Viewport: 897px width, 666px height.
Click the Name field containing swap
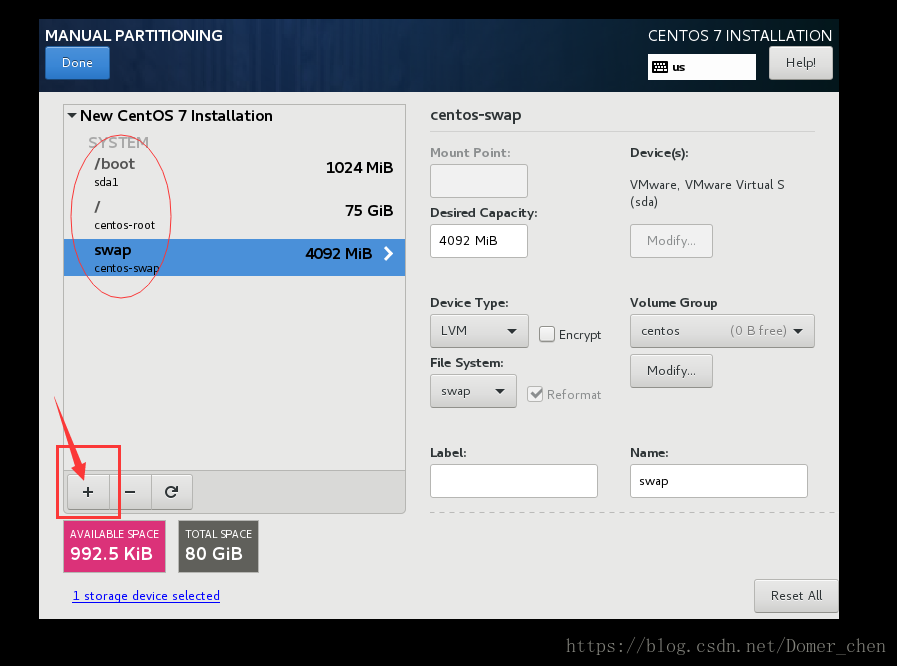pyautogui.click(x=719, y=481)
